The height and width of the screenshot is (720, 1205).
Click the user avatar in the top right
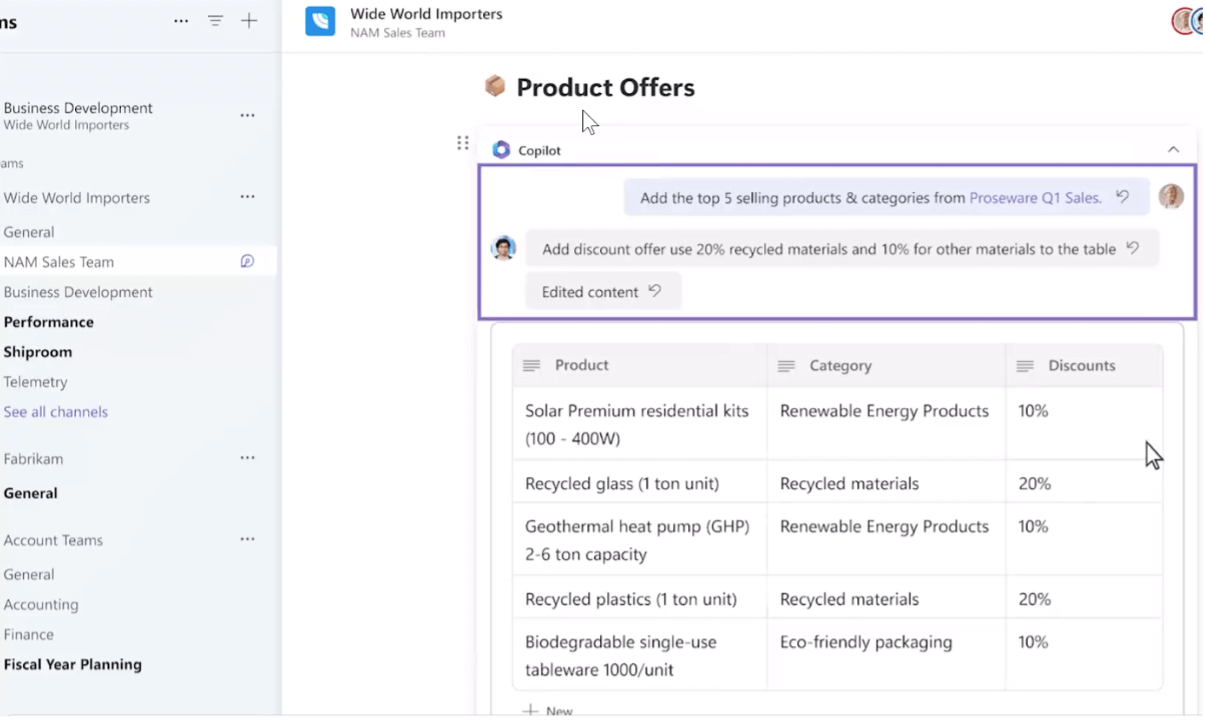tap(1183, 20)
